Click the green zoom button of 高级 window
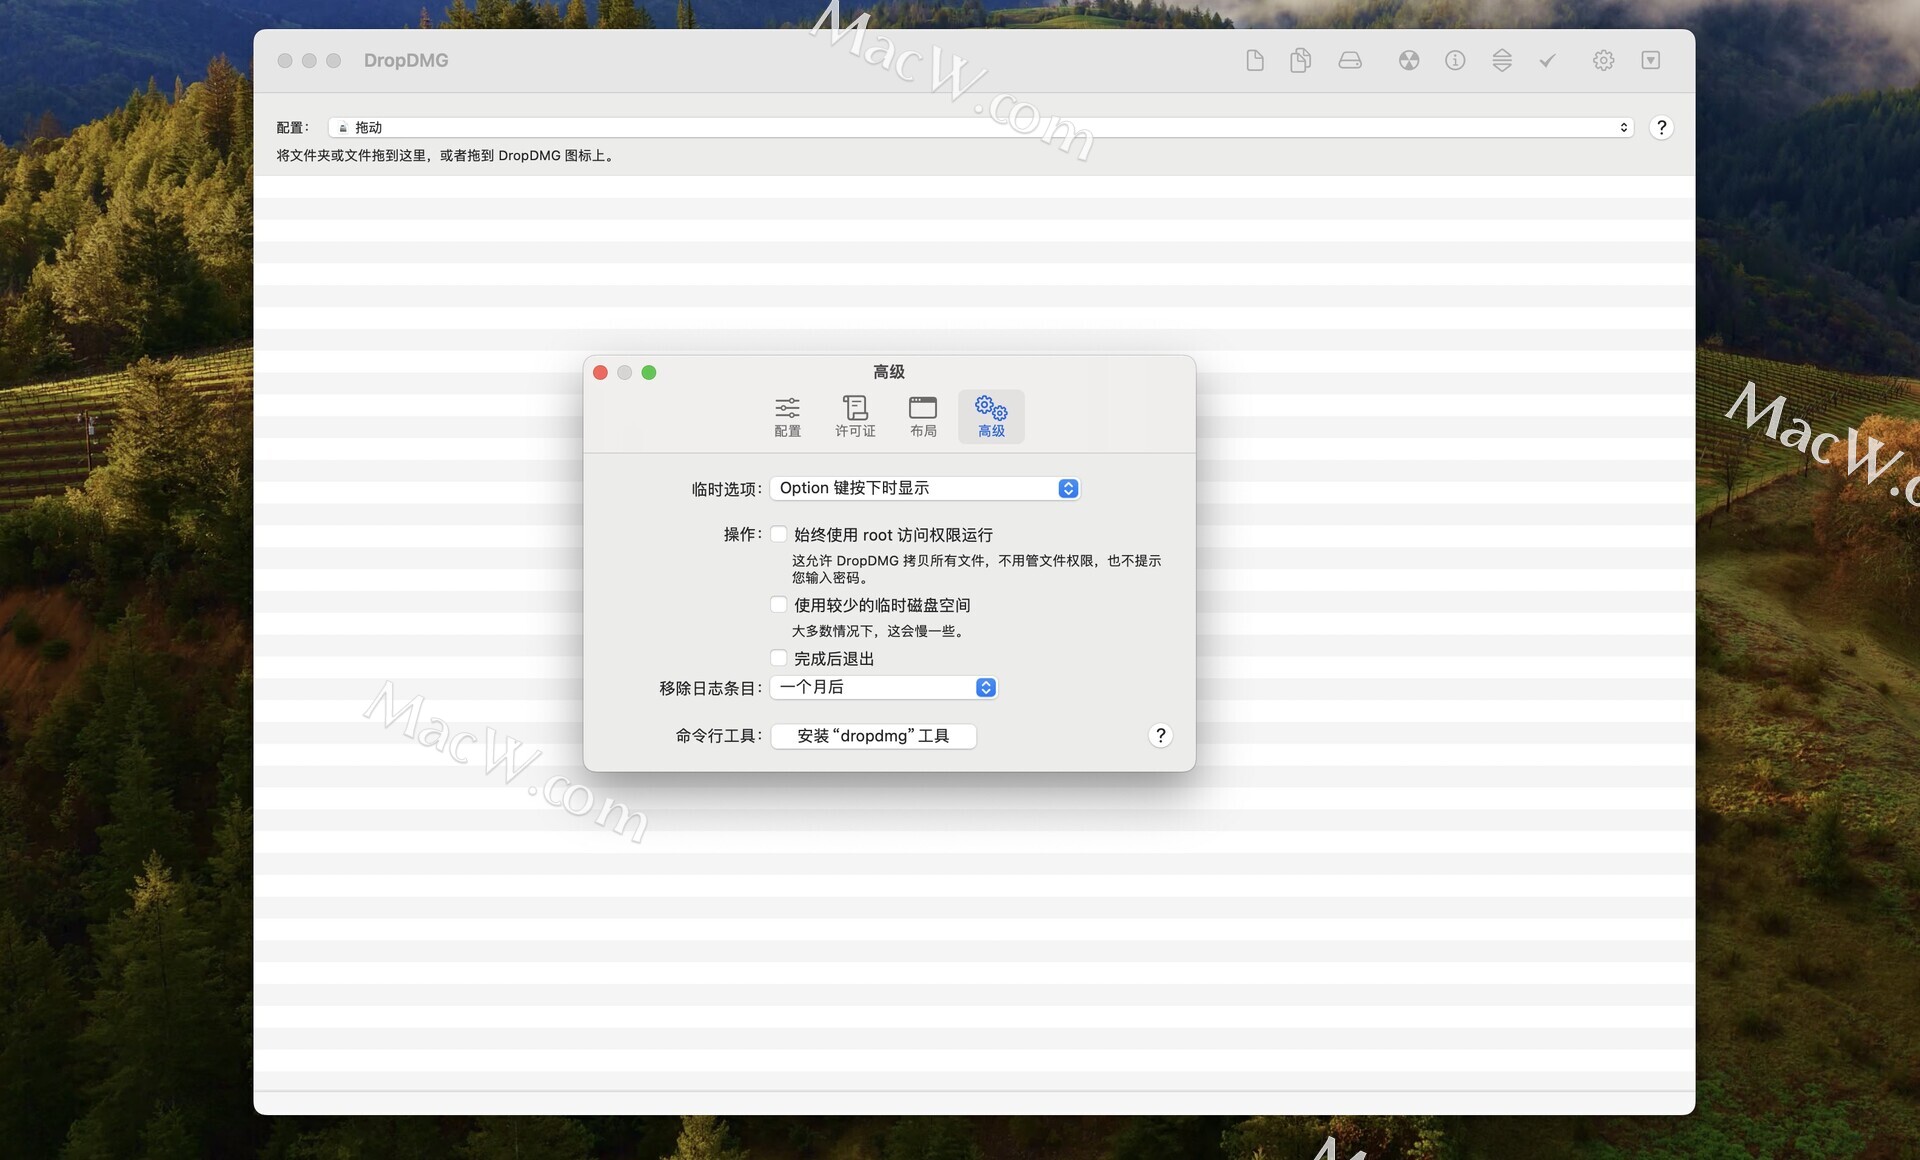Image resolution: width=1920 pixels, height=1160 pixels. (649, 373)
